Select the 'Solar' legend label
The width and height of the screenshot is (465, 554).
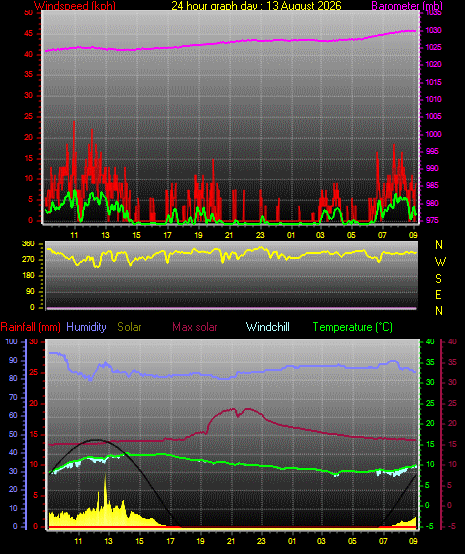coord(129,327)
